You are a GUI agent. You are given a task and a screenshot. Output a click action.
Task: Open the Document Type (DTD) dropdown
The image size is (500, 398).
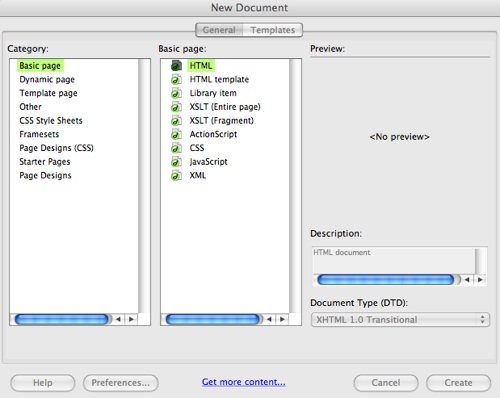(x=400, y=320)
